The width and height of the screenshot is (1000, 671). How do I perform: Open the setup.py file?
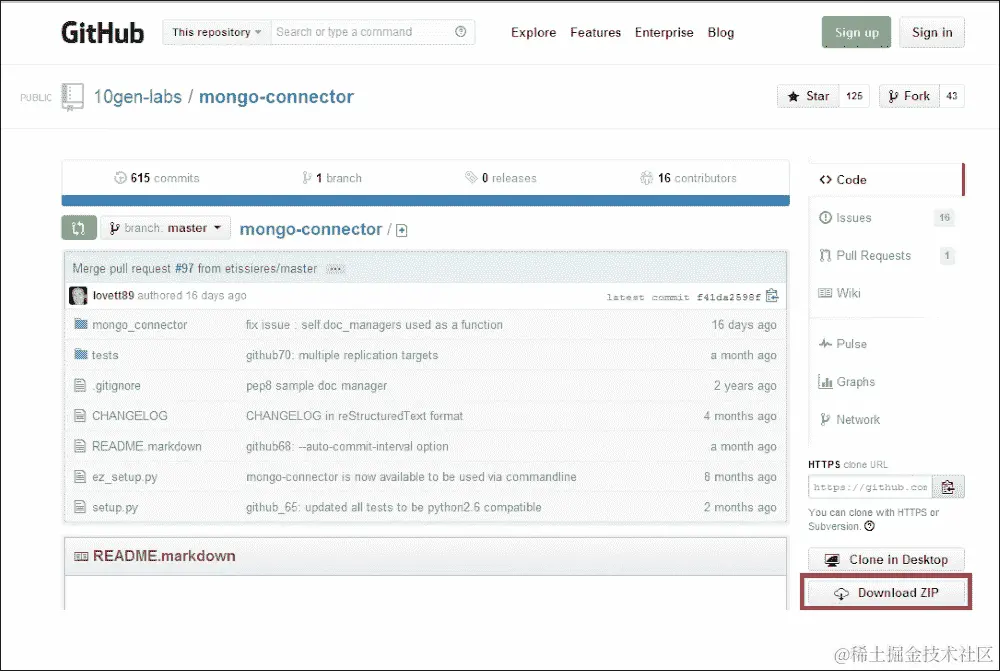click(115, 508)
